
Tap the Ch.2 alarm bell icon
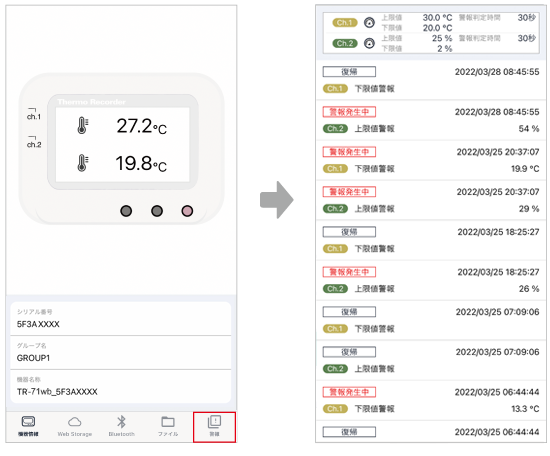coord(369,43)
